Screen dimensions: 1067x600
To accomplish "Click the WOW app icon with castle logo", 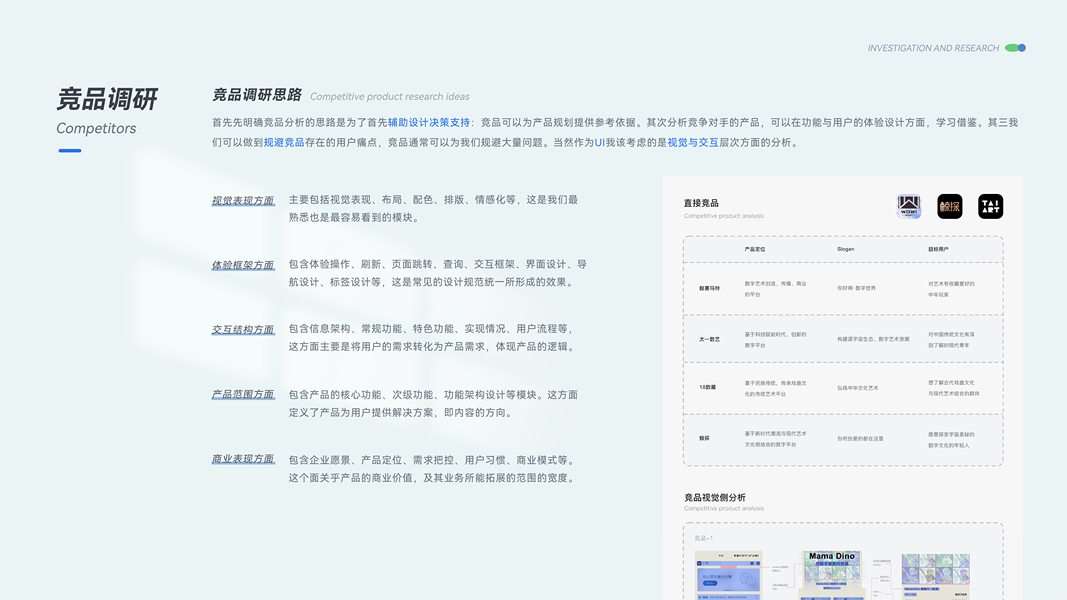I will click(x=908, y=206).
